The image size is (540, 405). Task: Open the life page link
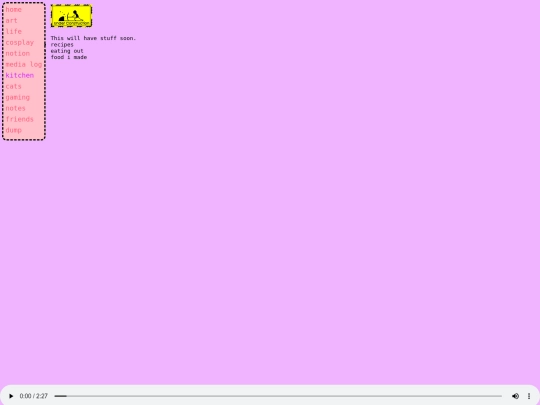[13, 32]
